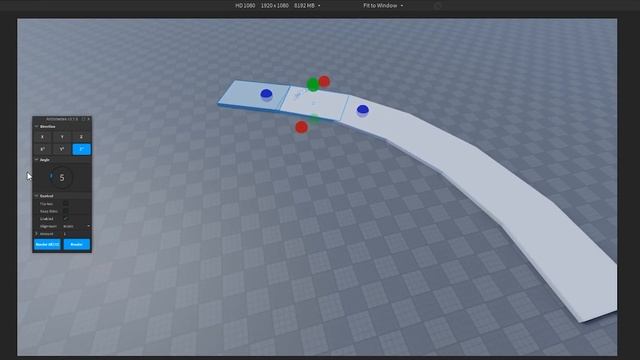Toggle the checked third Control checkbox
The image size is (640, 360).
point(66,219)
